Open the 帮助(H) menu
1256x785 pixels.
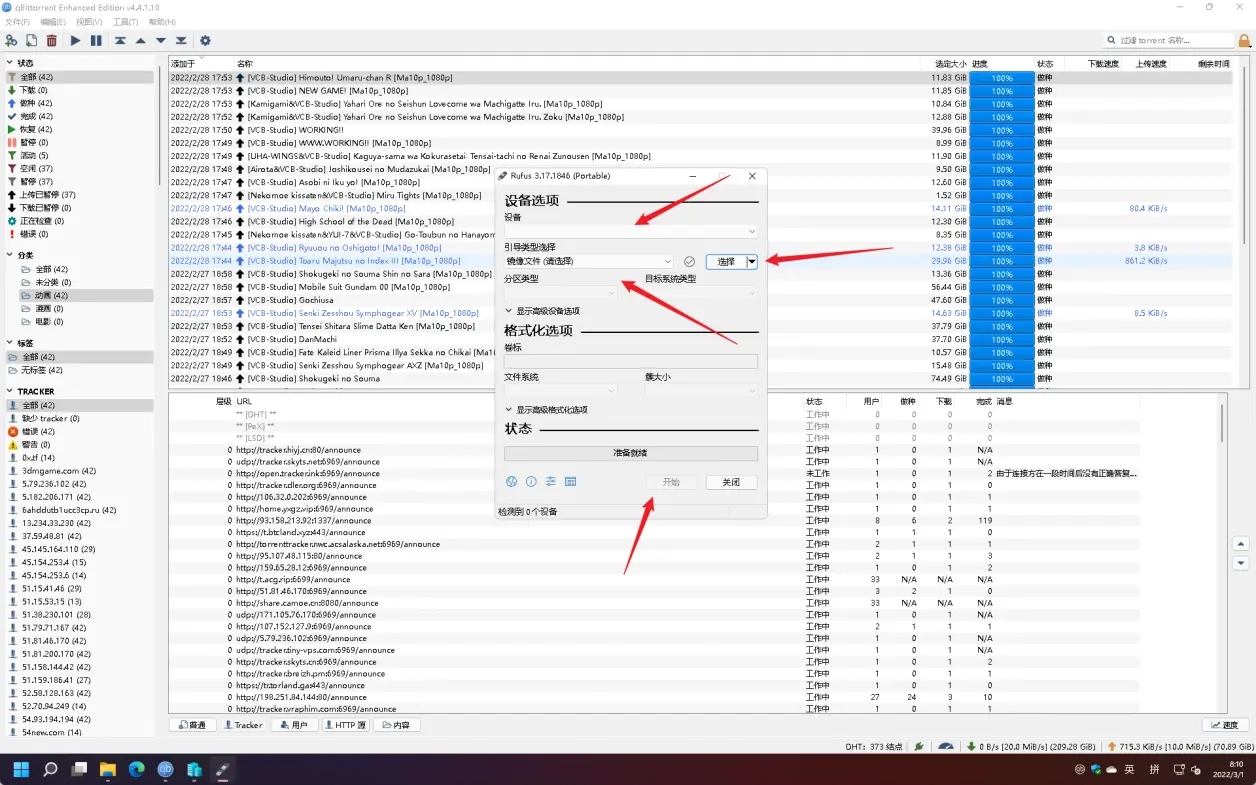click(161, 21)
